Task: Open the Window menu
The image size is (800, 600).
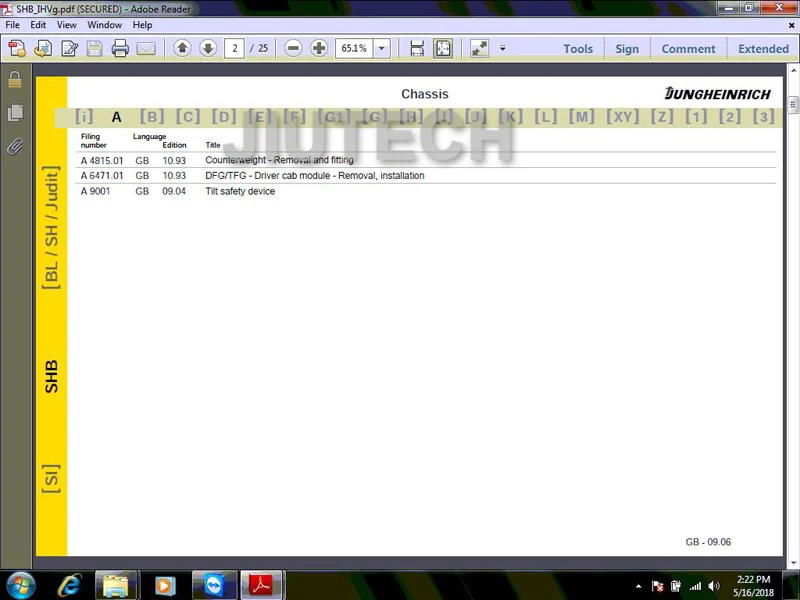Action: (104, 24)
